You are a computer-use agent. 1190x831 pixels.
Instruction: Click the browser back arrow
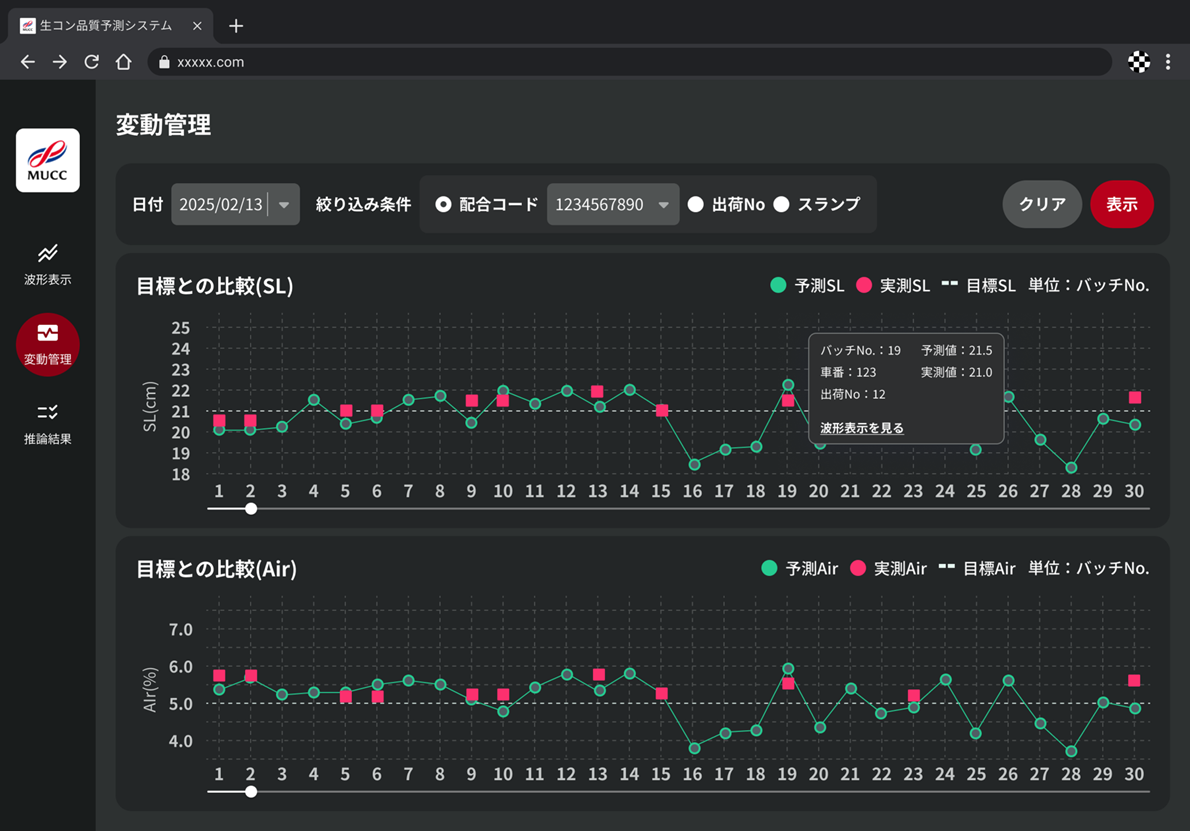tap(28, 62)
